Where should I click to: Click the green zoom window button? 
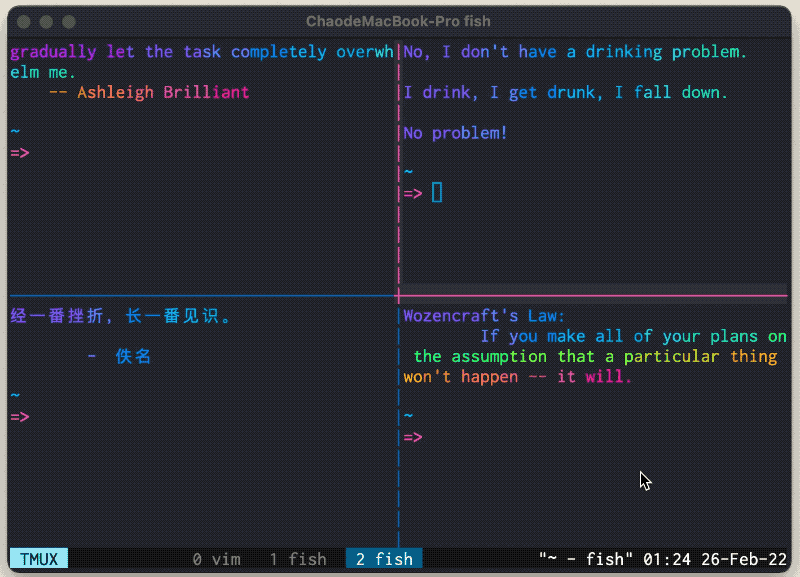(69, 21)
